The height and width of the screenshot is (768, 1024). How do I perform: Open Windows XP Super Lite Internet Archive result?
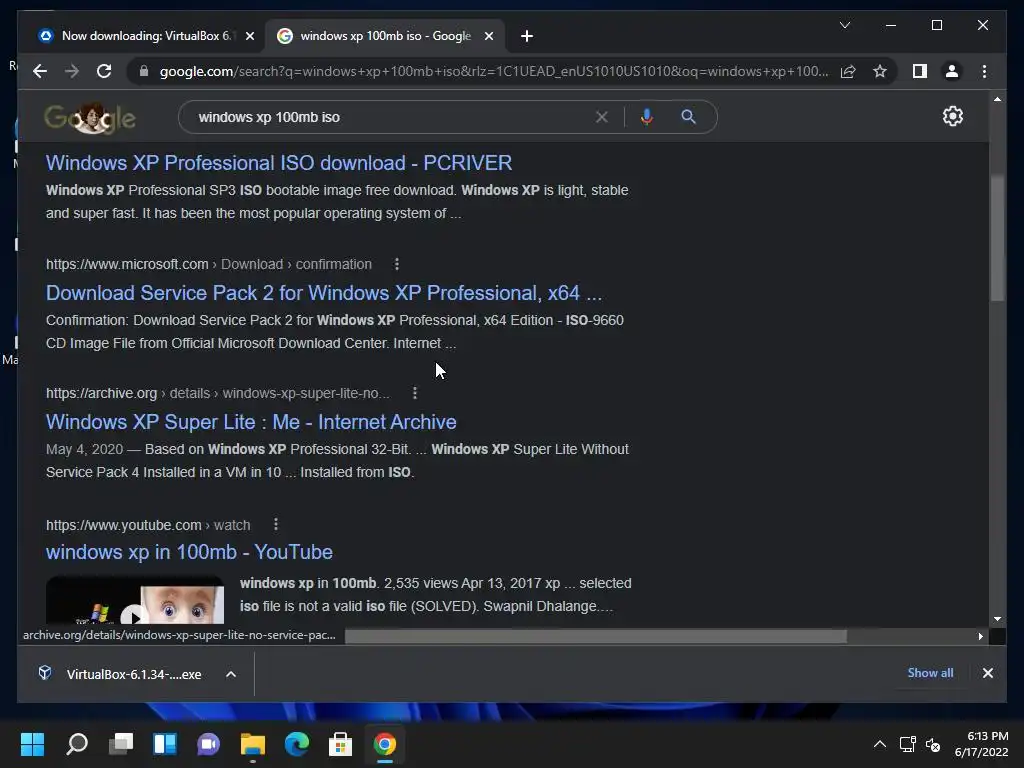251,422
